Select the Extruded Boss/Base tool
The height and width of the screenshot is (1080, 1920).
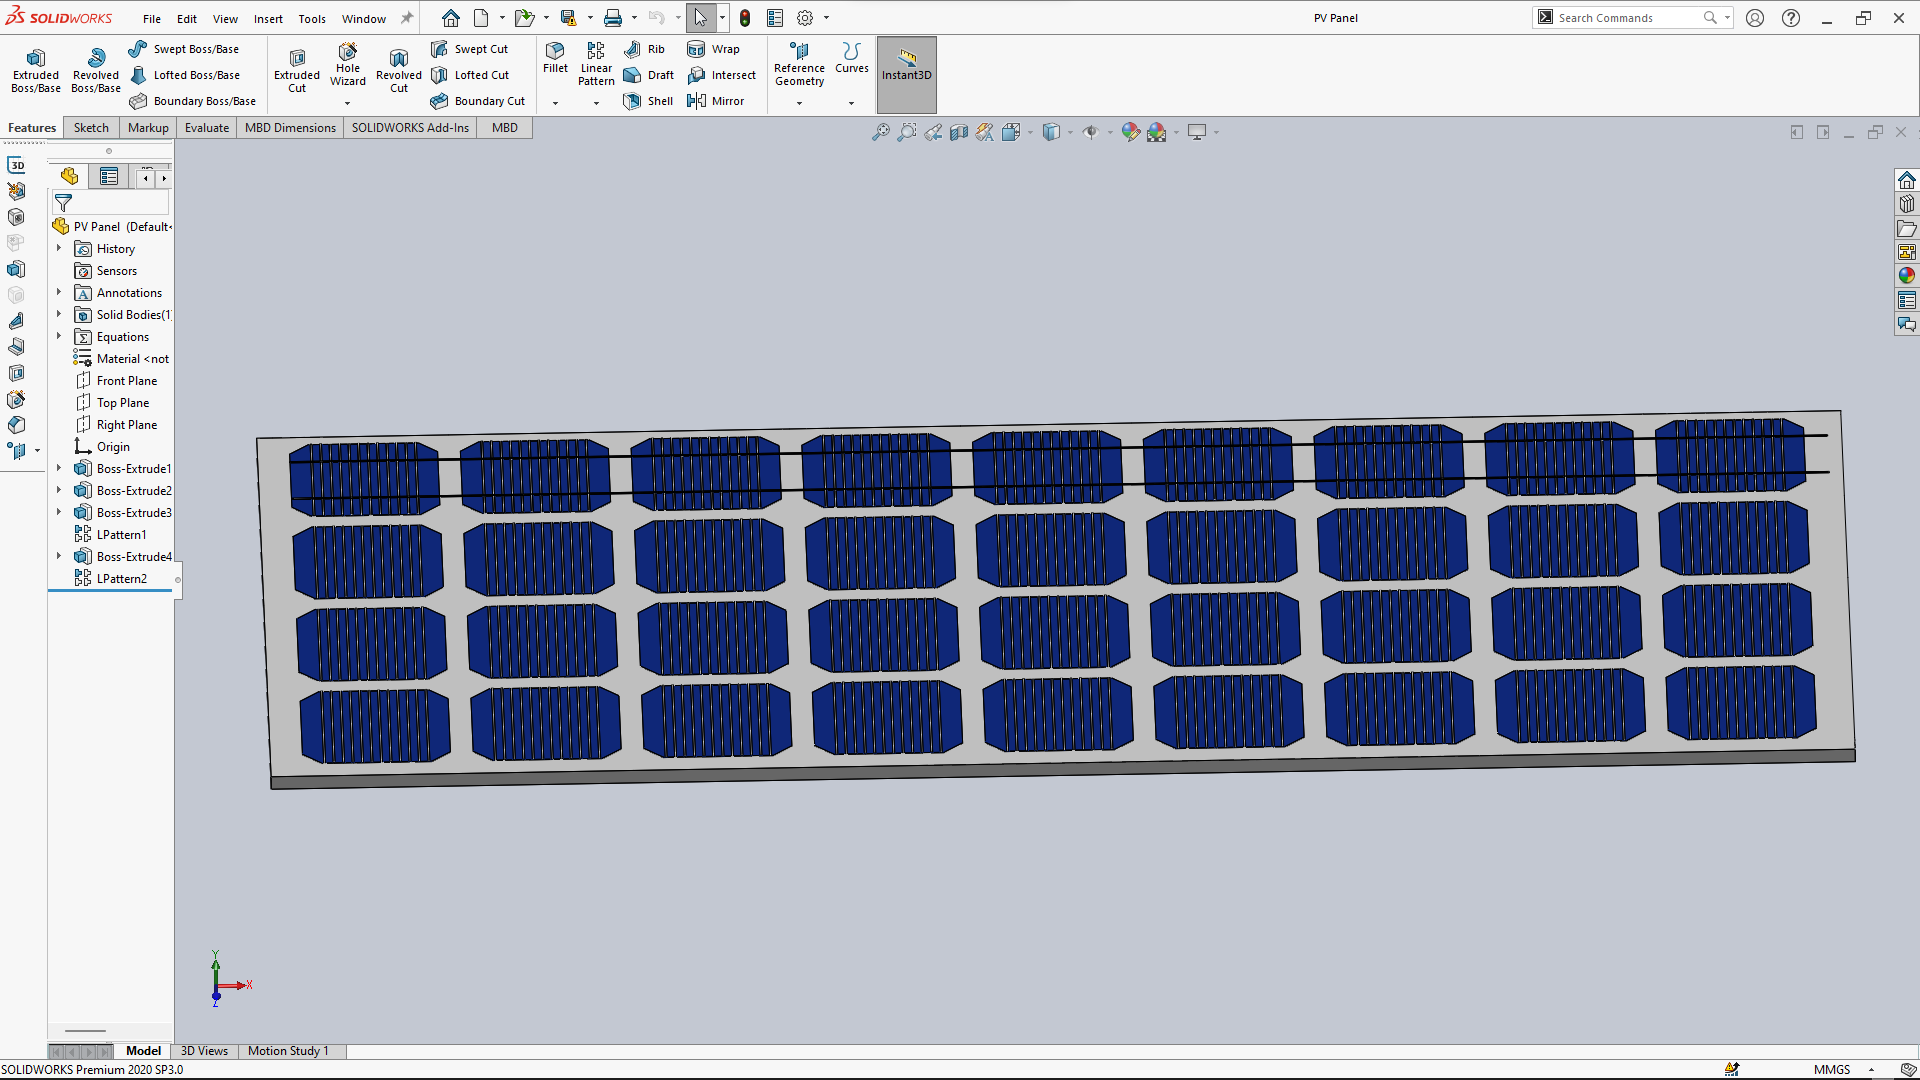pyautogui.click(x=36, y=70)
